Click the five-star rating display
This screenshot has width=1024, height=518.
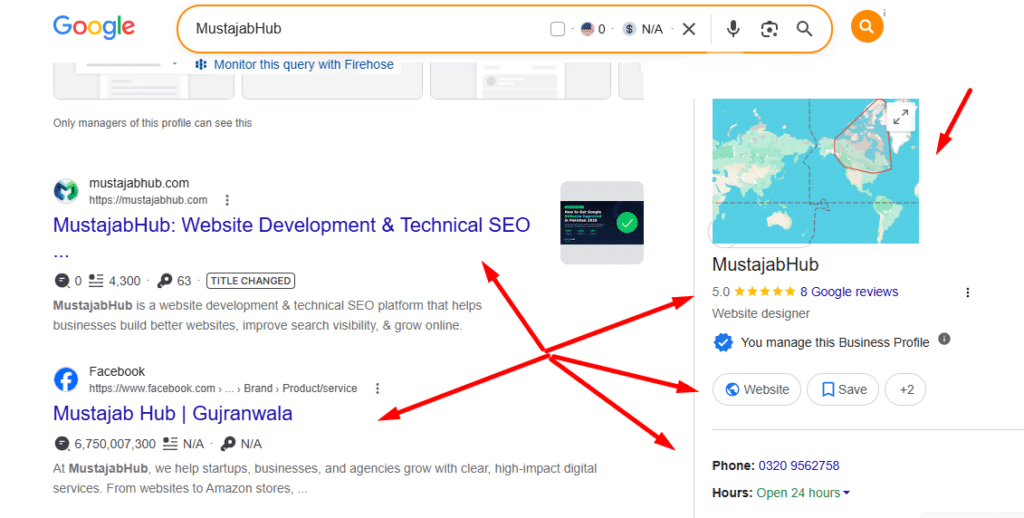pos(765,291)
